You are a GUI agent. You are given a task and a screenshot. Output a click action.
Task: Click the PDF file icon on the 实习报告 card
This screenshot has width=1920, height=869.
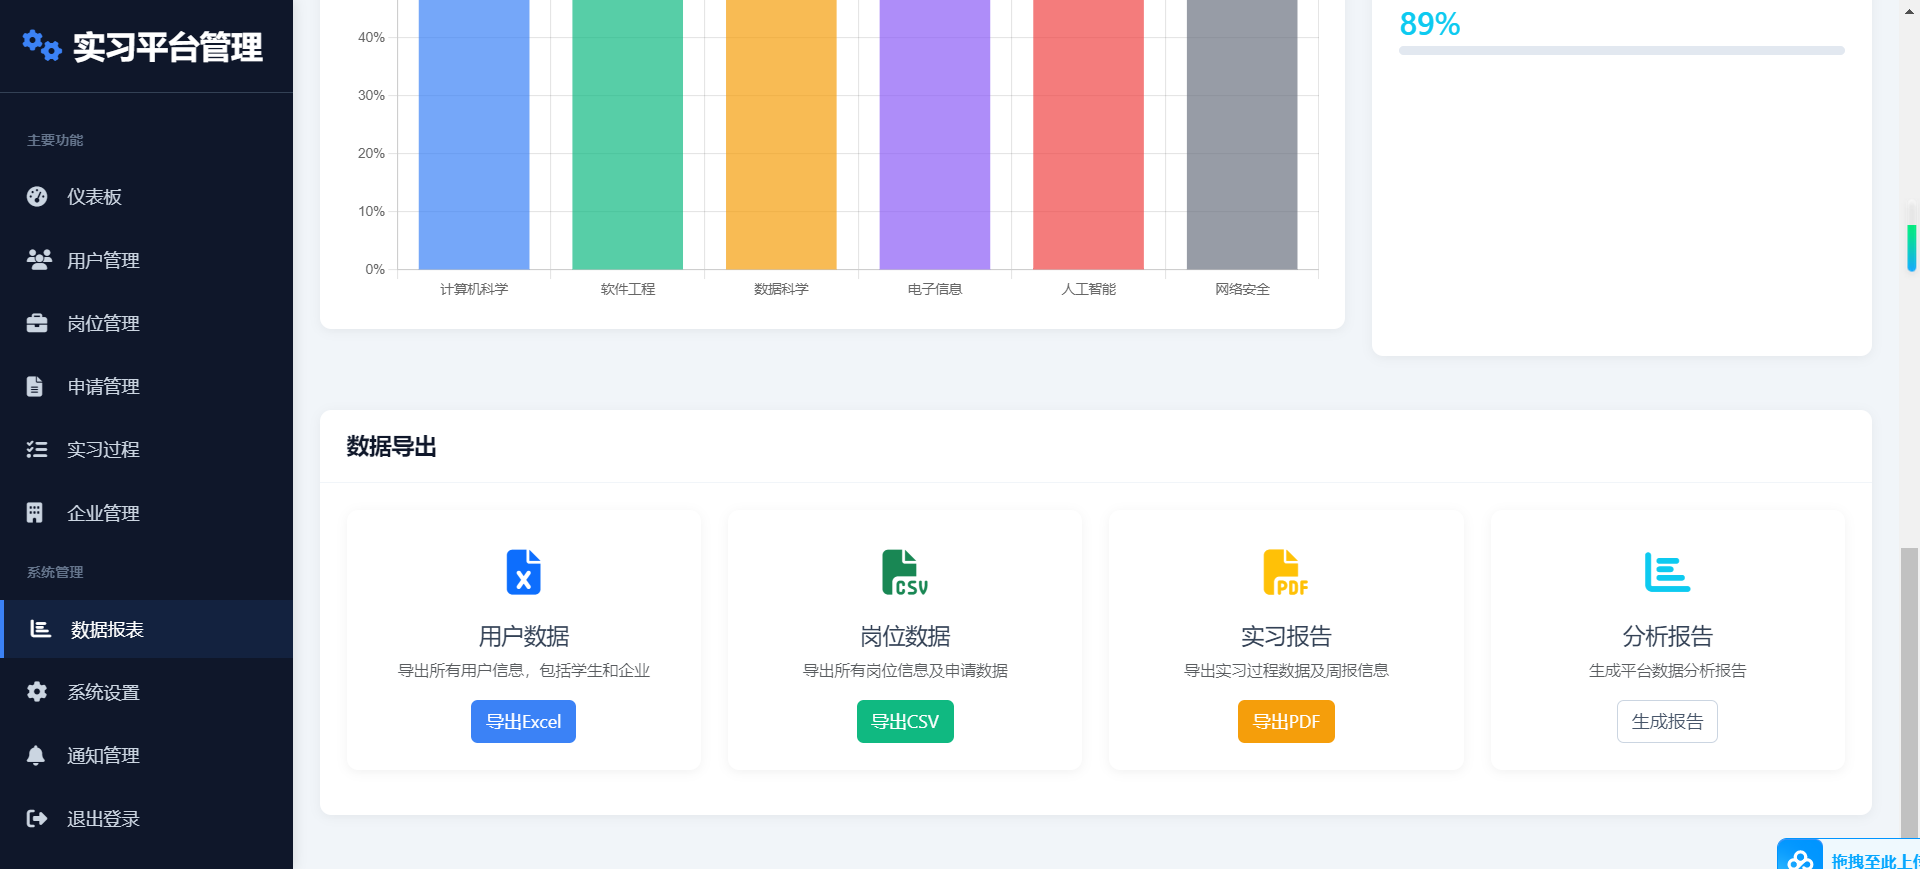(x=1286, y=572)
